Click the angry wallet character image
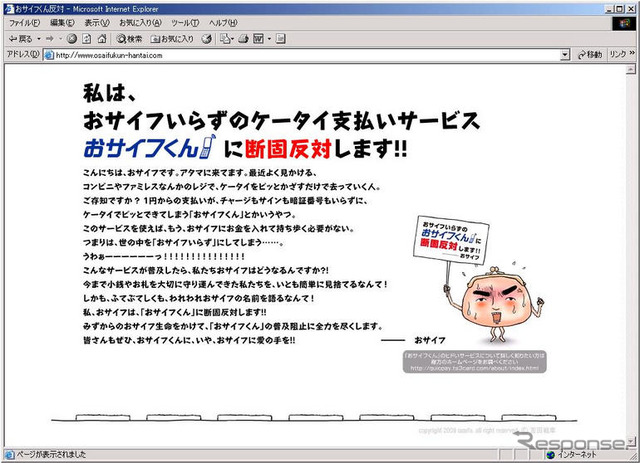This screenshot has width=640, height=463. click(x=496, y=305)
